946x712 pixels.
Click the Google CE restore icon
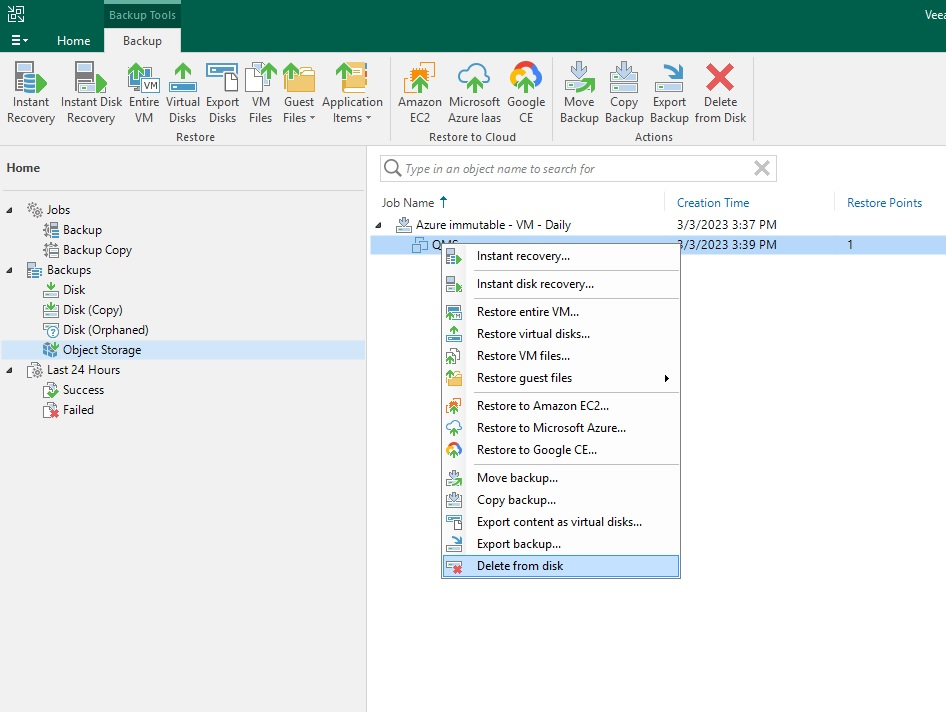pos(526,92)
